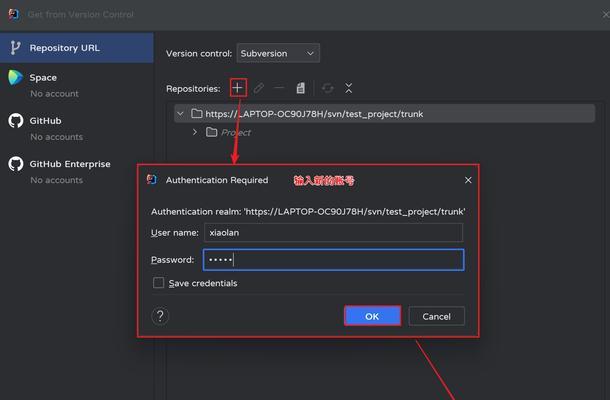Open the help question mark button

[x=160, y=316]
